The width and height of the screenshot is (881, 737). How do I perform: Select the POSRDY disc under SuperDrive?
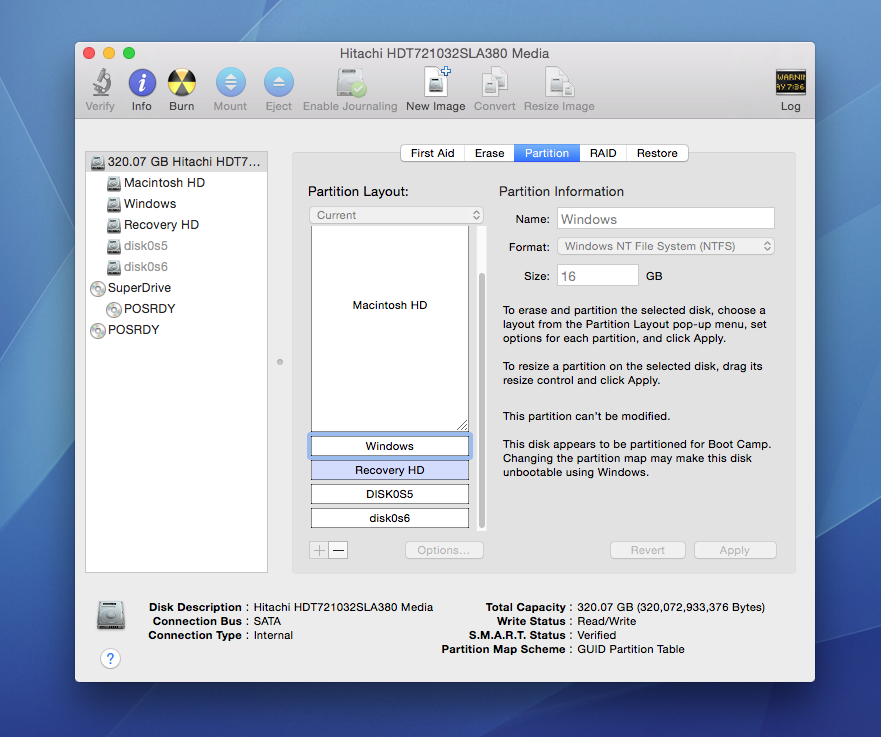tap(176, 308)
